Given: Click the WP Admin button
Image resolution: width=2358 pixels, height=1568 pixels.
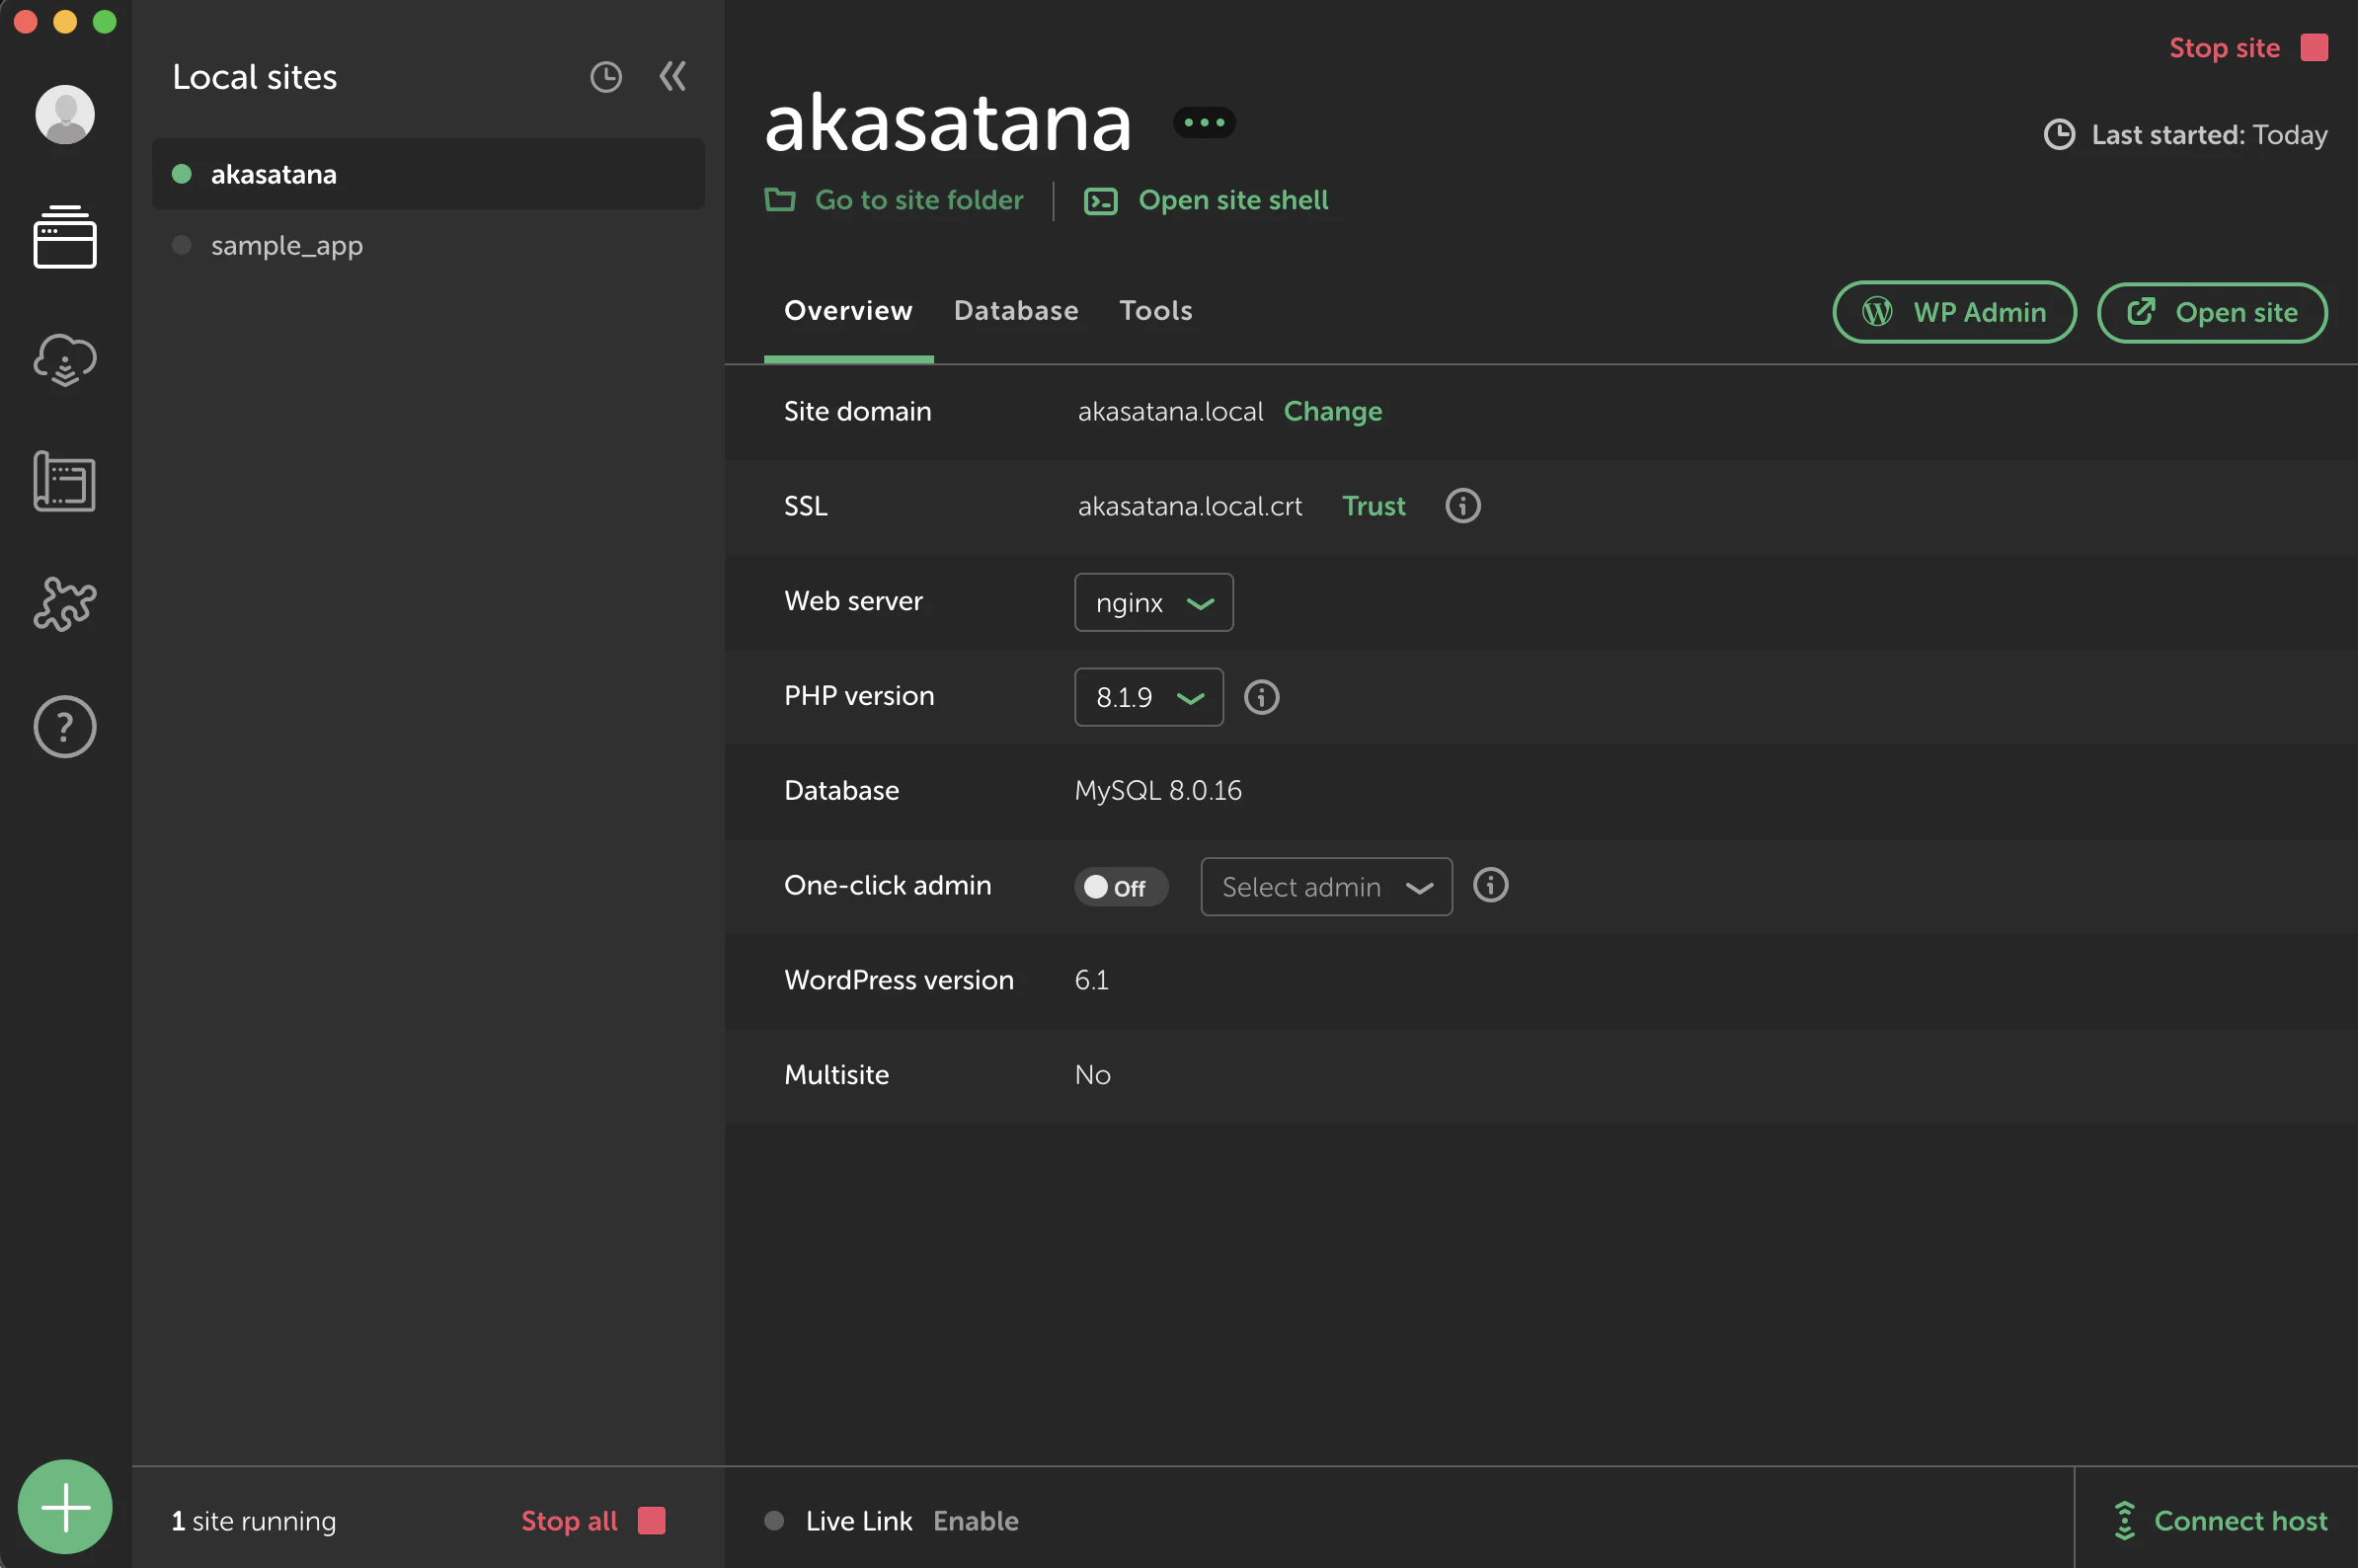Looking at the screenshot, I should (x=1953, y=313).
